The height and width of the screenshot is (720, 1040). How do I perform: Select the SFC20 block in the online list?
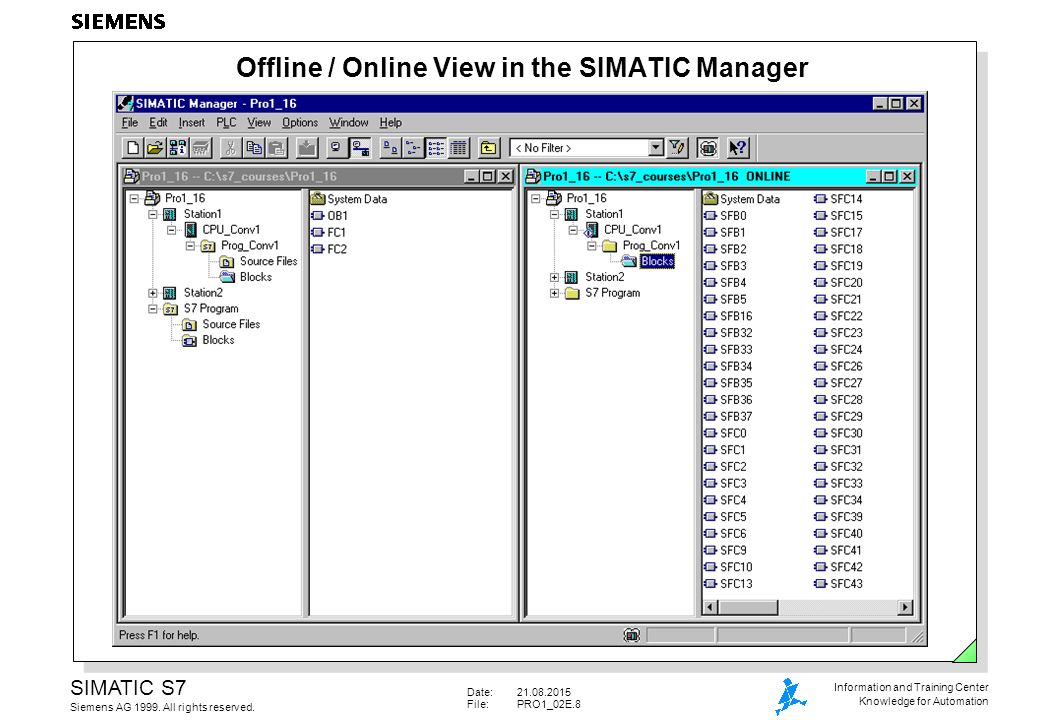(x=838, y=282)
